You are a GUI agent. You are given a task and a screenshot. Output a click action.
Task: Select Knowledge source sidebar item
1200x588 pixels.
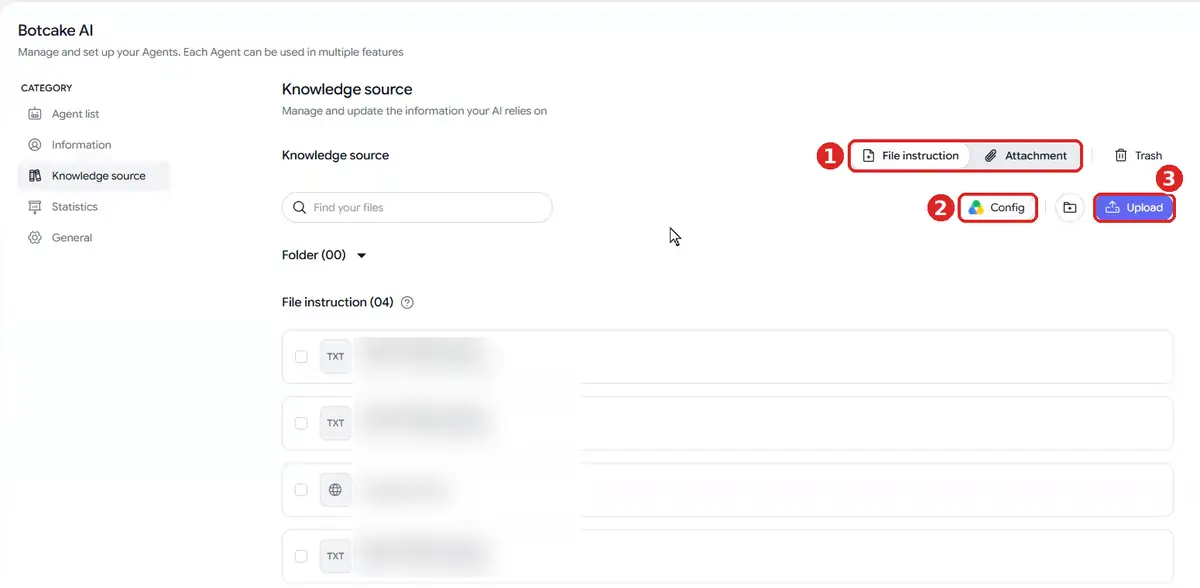coord(93,176)
